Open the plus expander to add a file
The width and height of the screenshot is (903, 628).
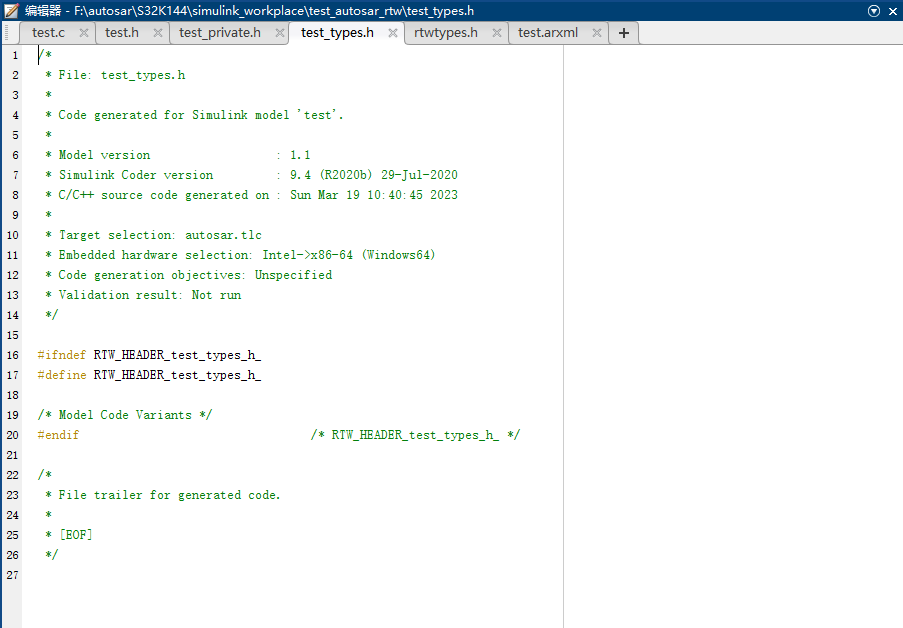point(623,32)
